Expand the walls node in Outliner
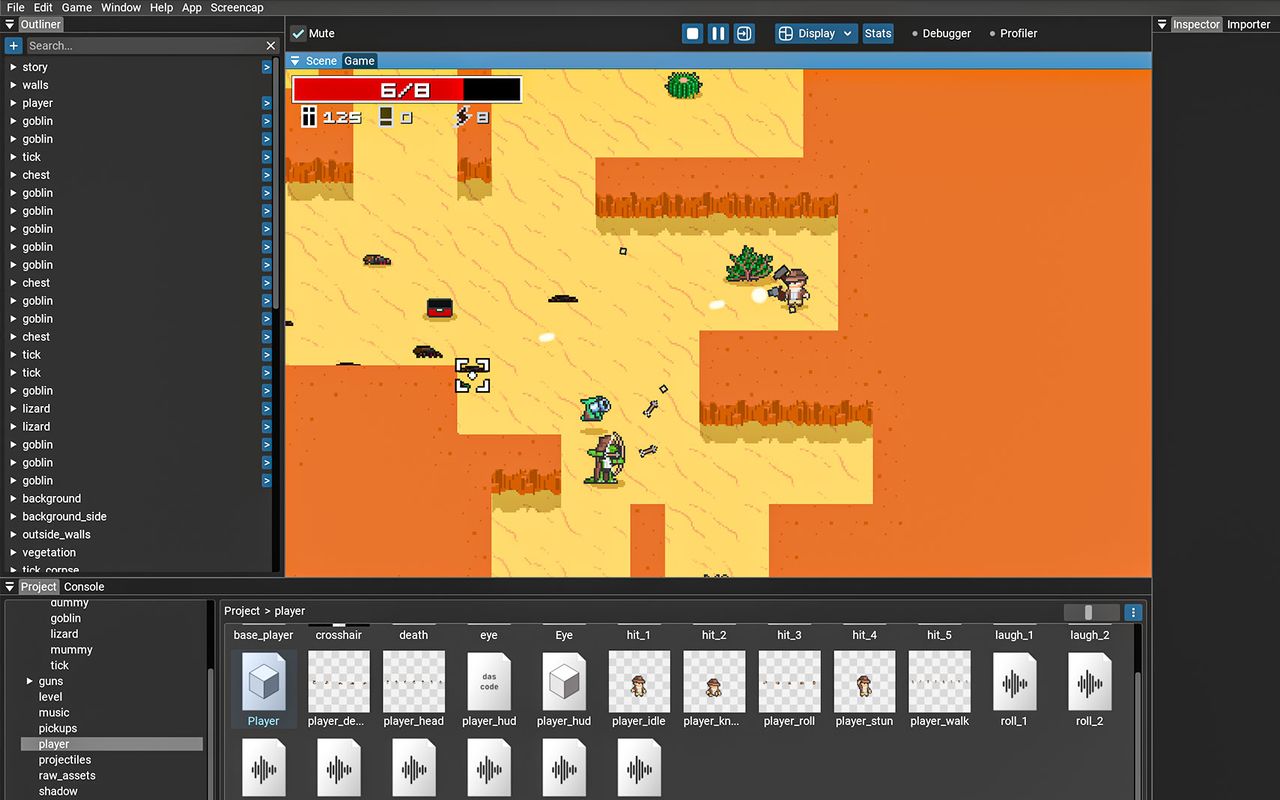The height and width of the screenshot is (800, 1280). tap(13, 85)
